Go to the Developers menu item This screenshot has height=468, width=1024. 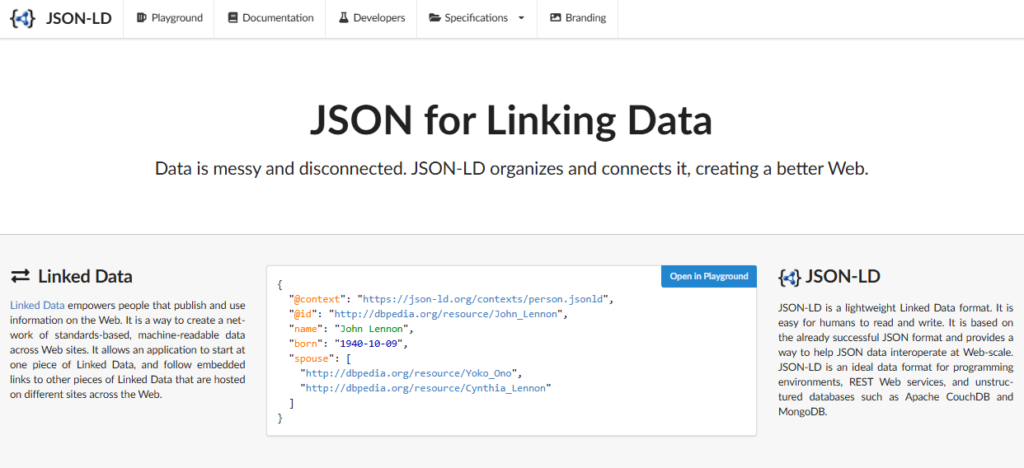click(x=372, y=18)
